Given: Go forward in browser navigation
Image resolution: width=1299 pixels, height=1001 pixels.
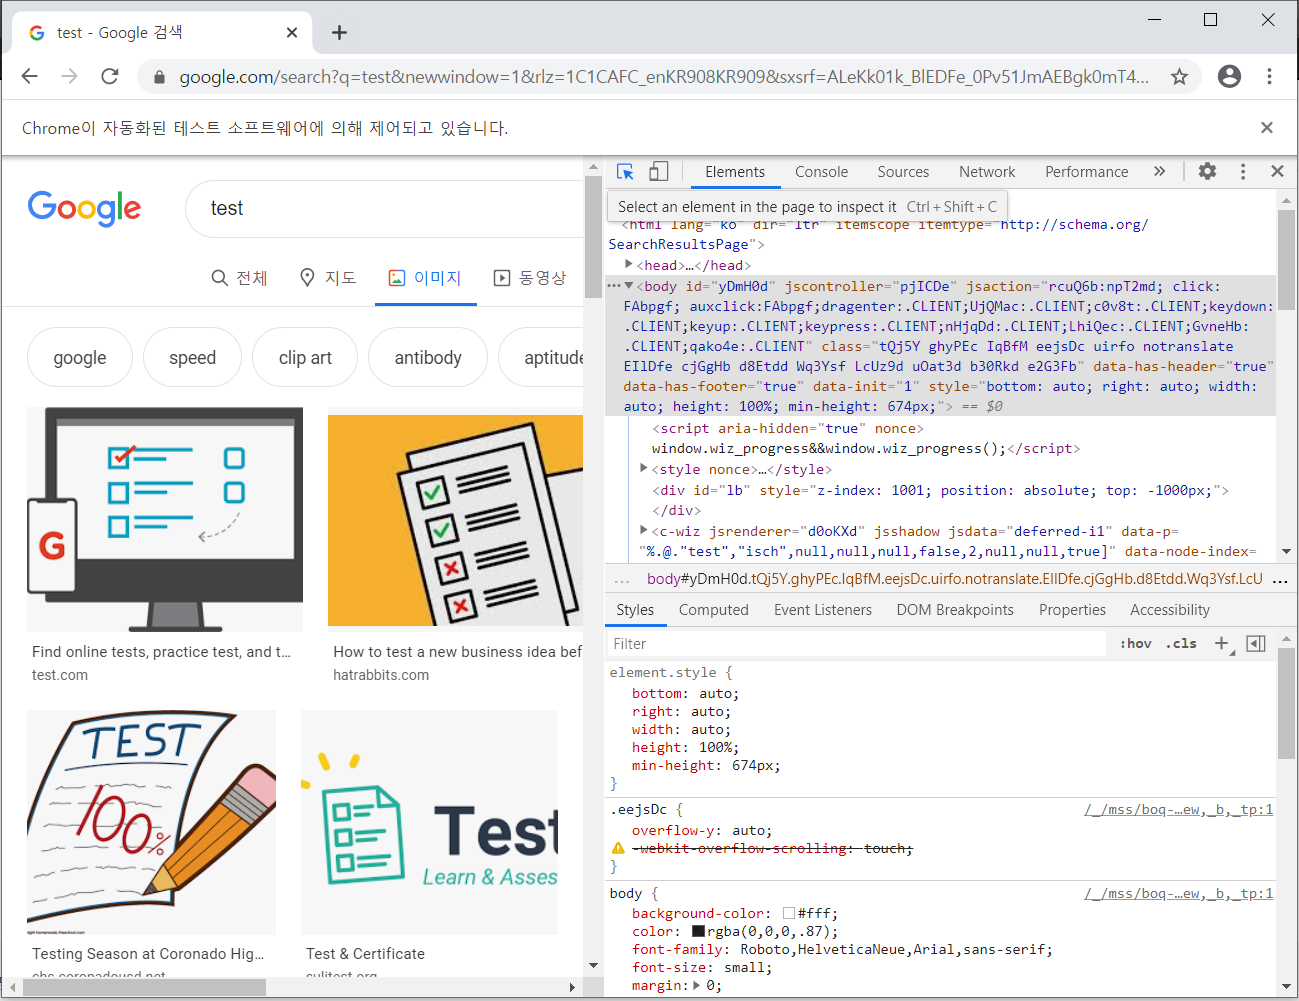Looking at the screenshot, I should click(x=69, y=76).
